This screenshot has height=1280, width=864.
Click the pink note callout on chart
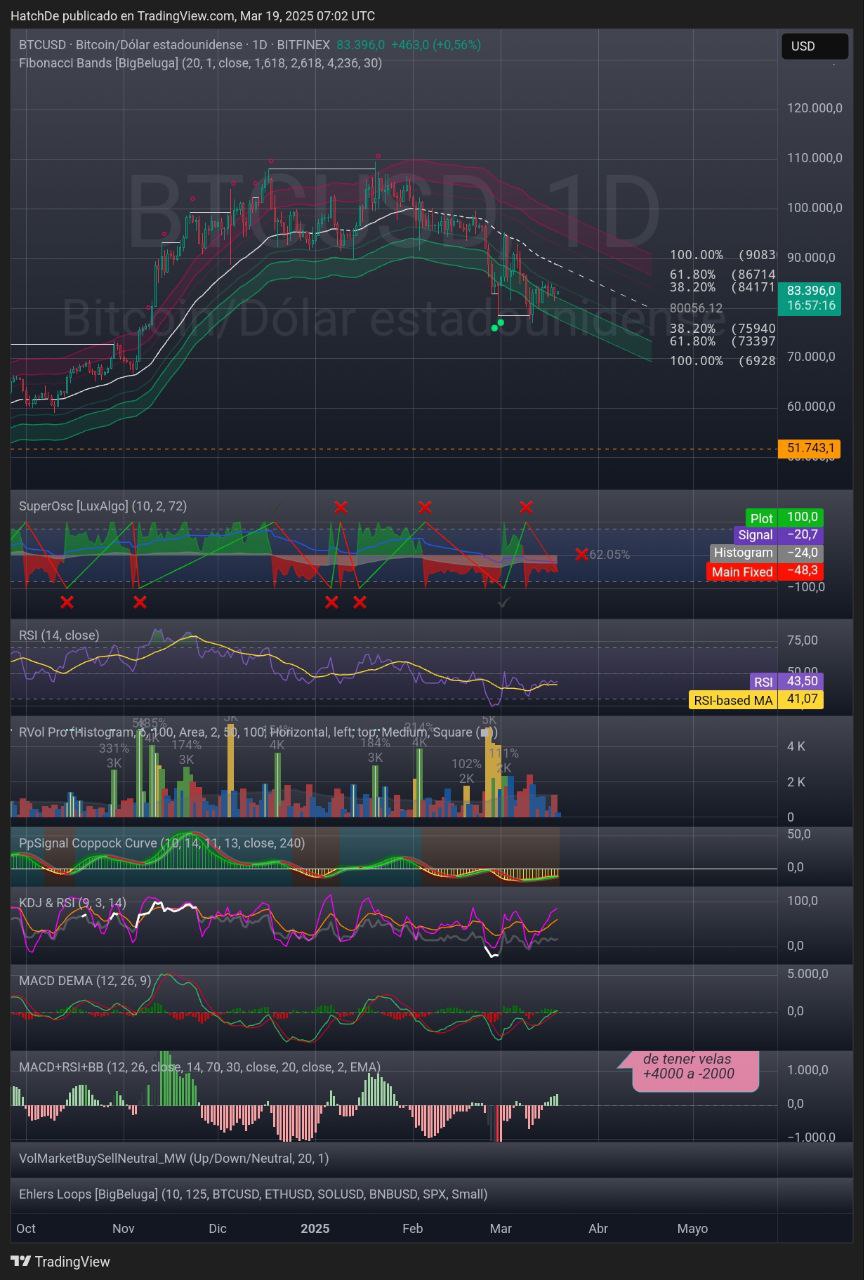click(x=688, y=1067)
